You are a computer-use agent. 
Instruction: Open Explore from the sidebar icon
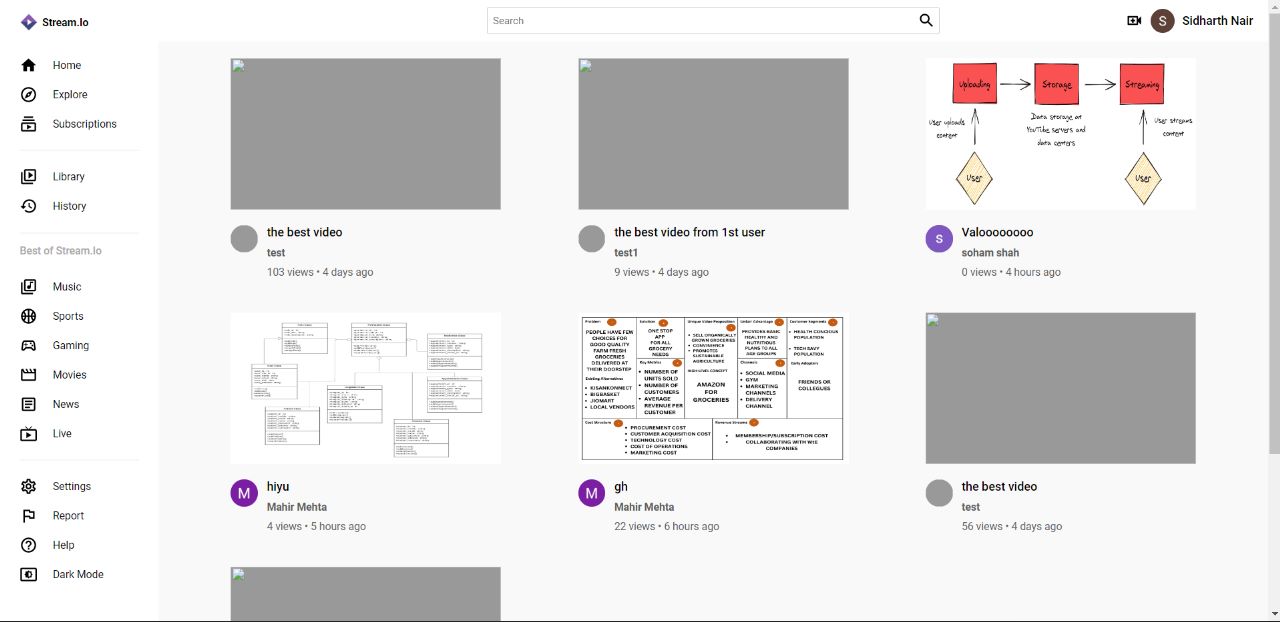(x=28, y=94)
